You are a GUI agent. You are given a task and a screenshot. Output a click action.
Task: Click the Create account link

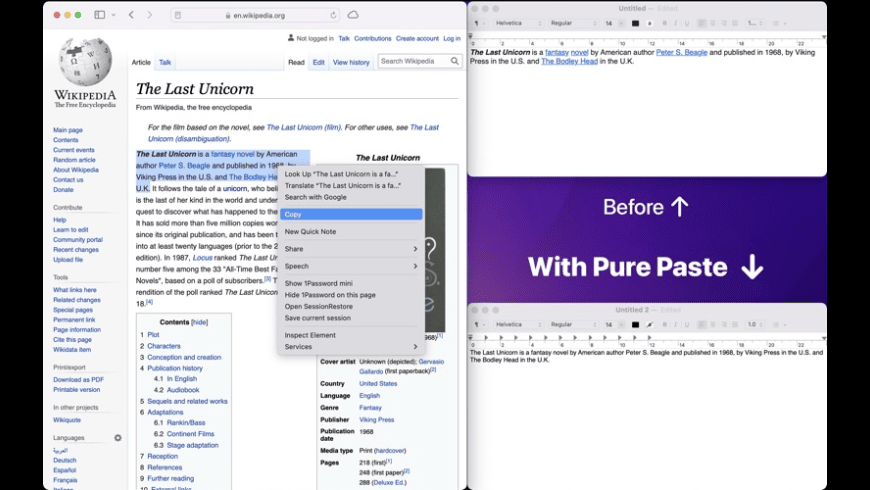pyautogui.click(x=417, y=38)
